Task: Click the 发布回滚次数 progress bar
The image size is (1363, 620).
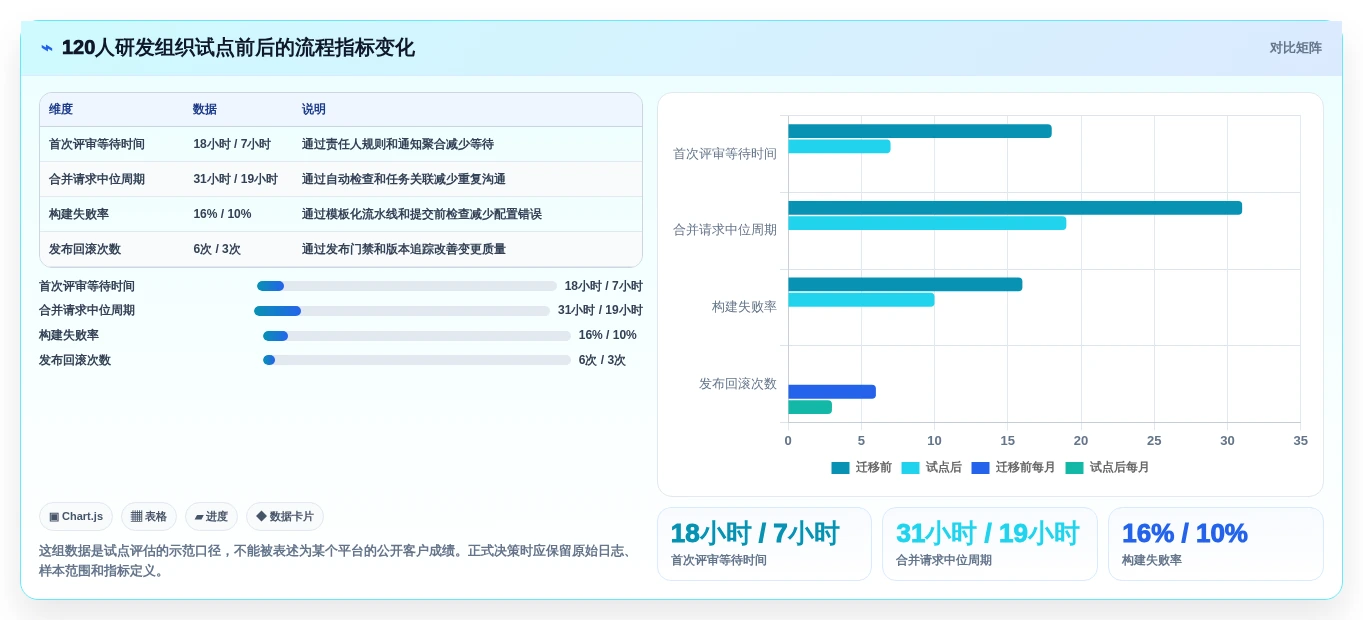Action: click(x=416, y=360)
